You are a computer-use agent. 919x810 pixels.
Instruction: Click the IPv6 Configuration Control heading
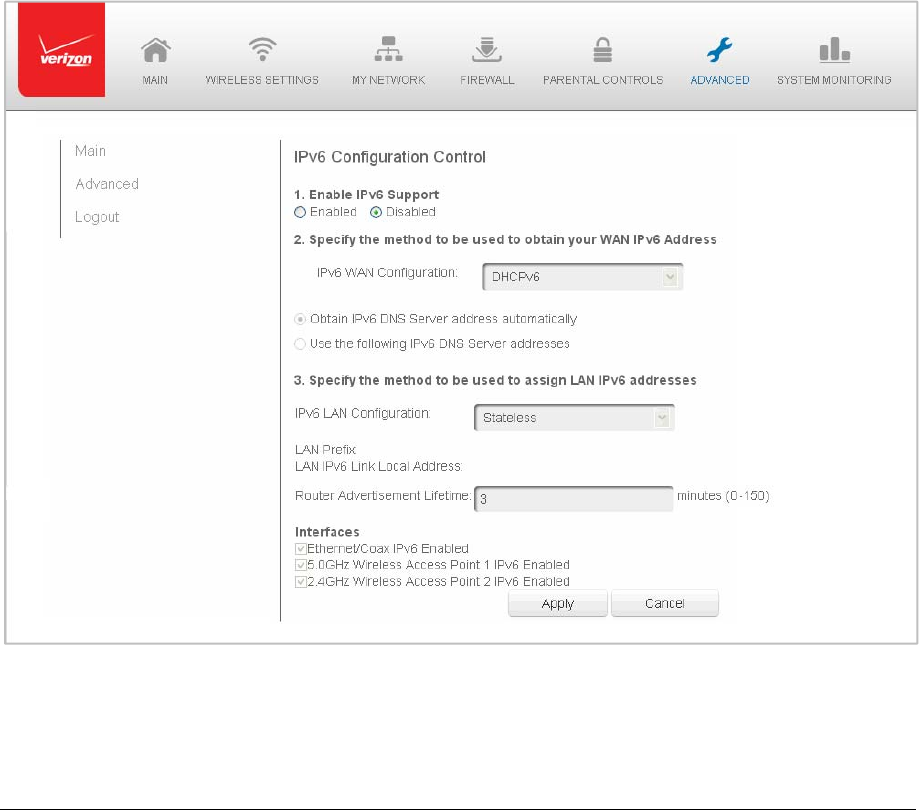(390, 157)
